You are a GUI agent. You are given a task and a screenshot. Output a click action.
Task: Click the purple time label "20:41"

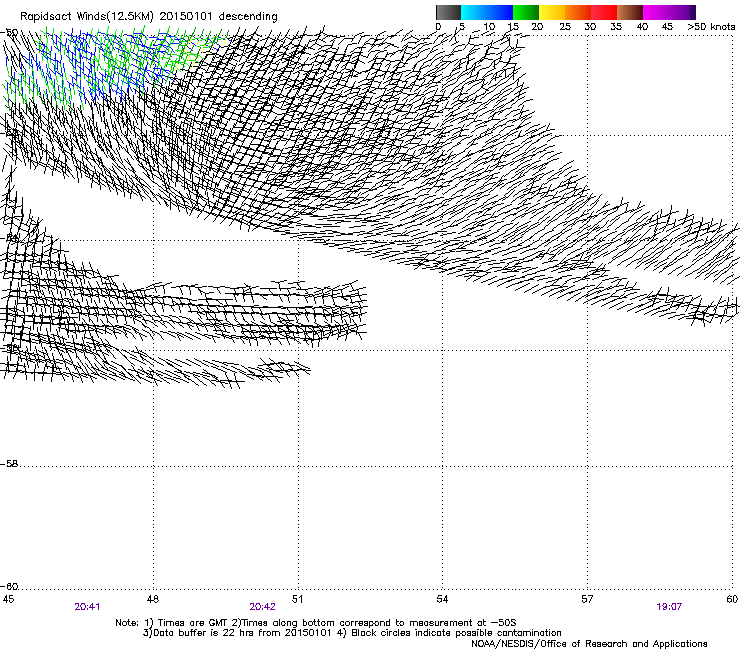click(87, 607)
